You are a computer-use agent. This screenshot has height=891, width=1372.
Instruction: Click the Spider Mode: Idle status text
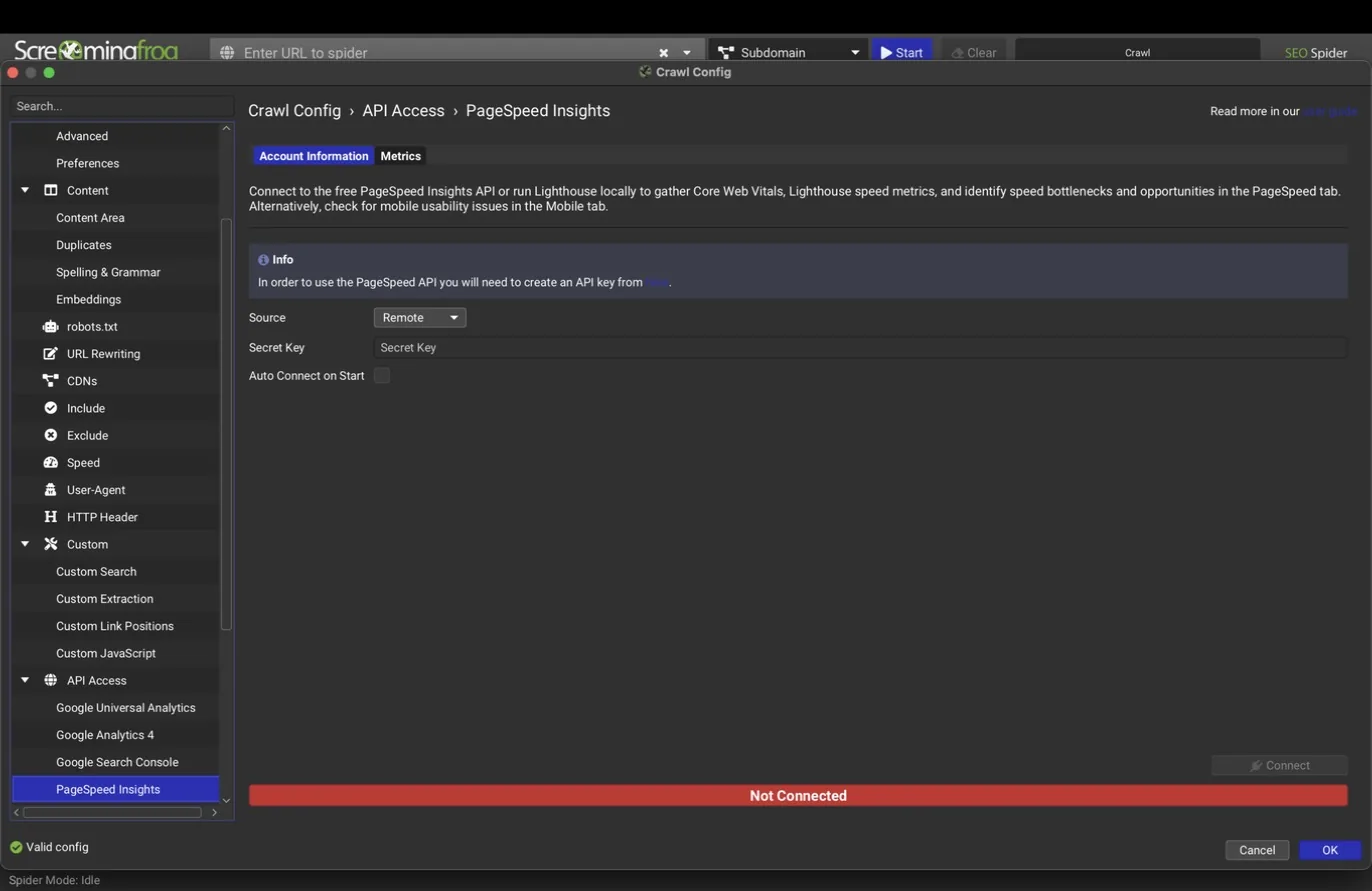click(54, 880)
